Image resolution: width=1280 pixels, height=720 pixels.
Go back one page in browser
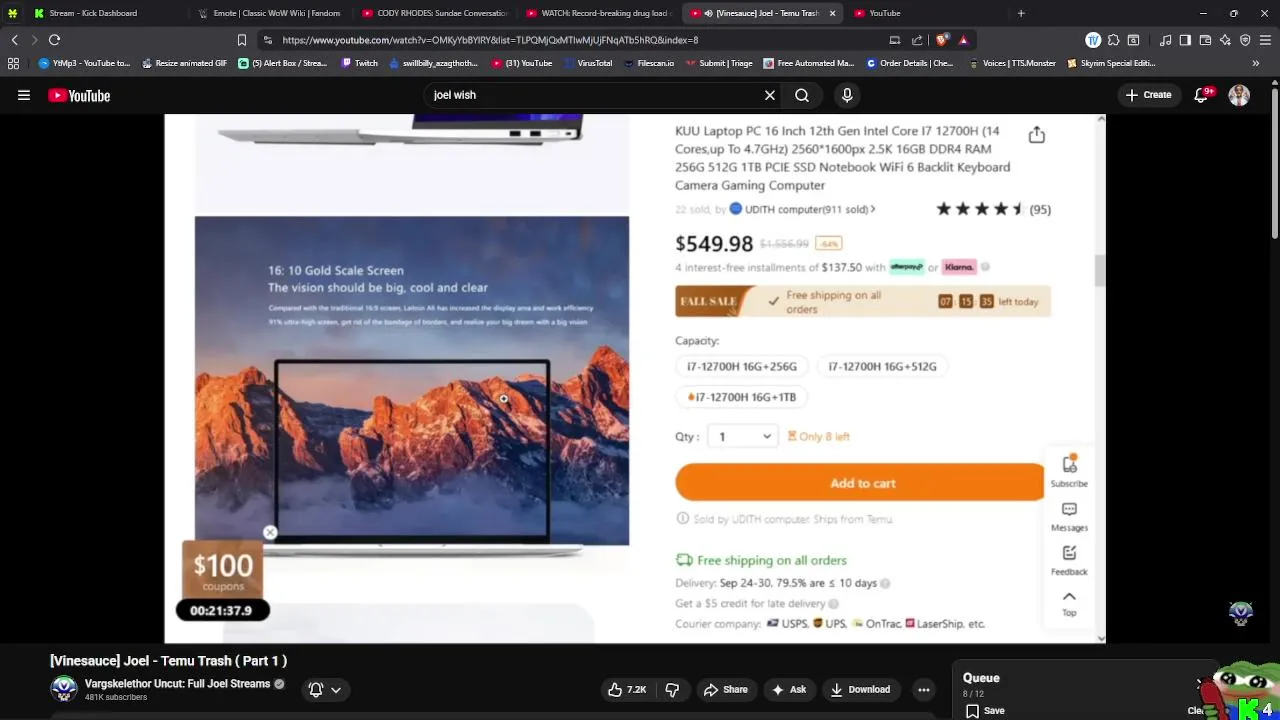(x=14, y=40)
